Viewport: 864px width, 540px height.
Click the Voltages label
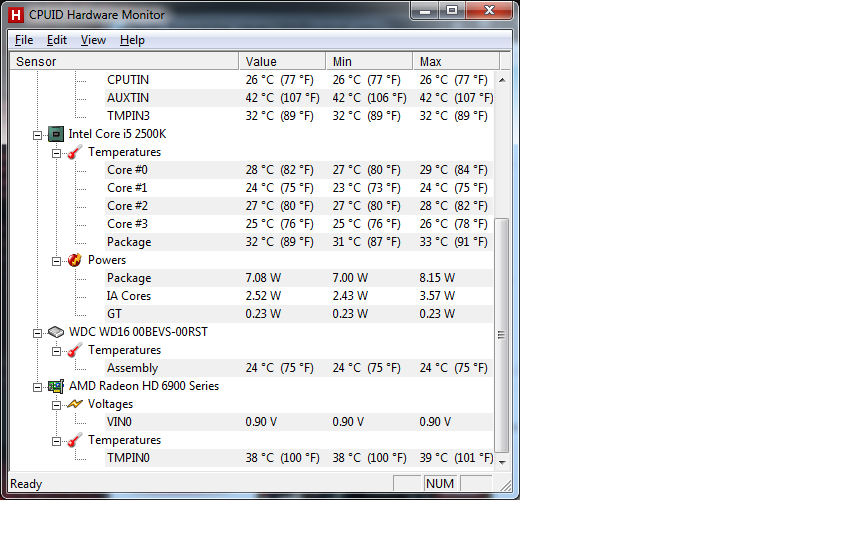110,404
